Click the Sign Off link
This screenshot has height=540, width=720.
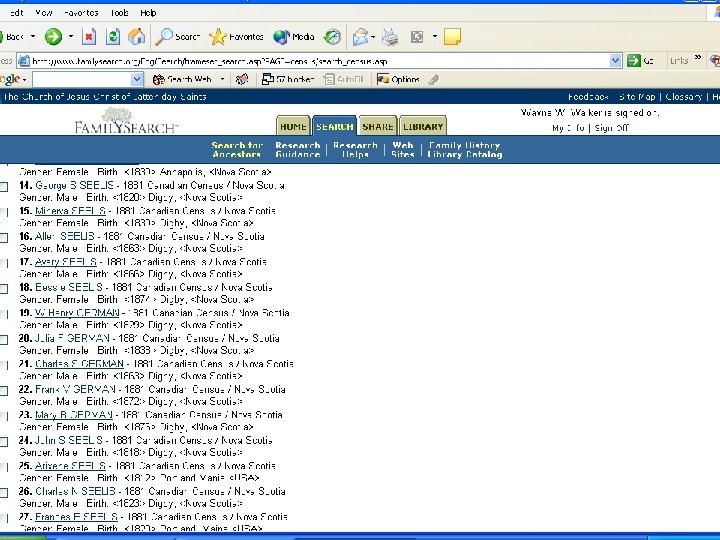(611, 128)
